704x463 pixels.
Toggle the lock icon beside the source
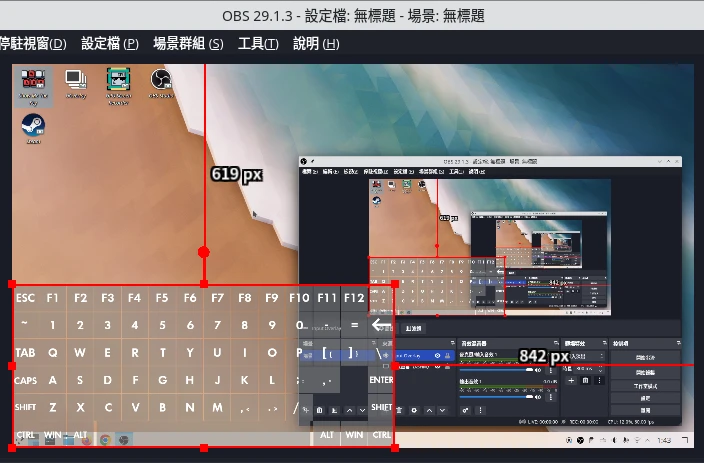(x=449, y=355)
